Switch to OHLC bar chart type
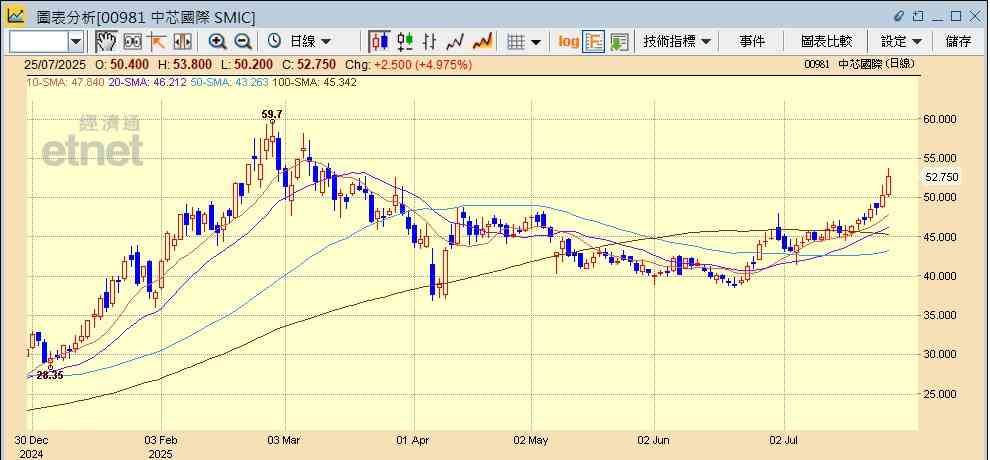This screenshot has width=990, height=460. (429, 42)
